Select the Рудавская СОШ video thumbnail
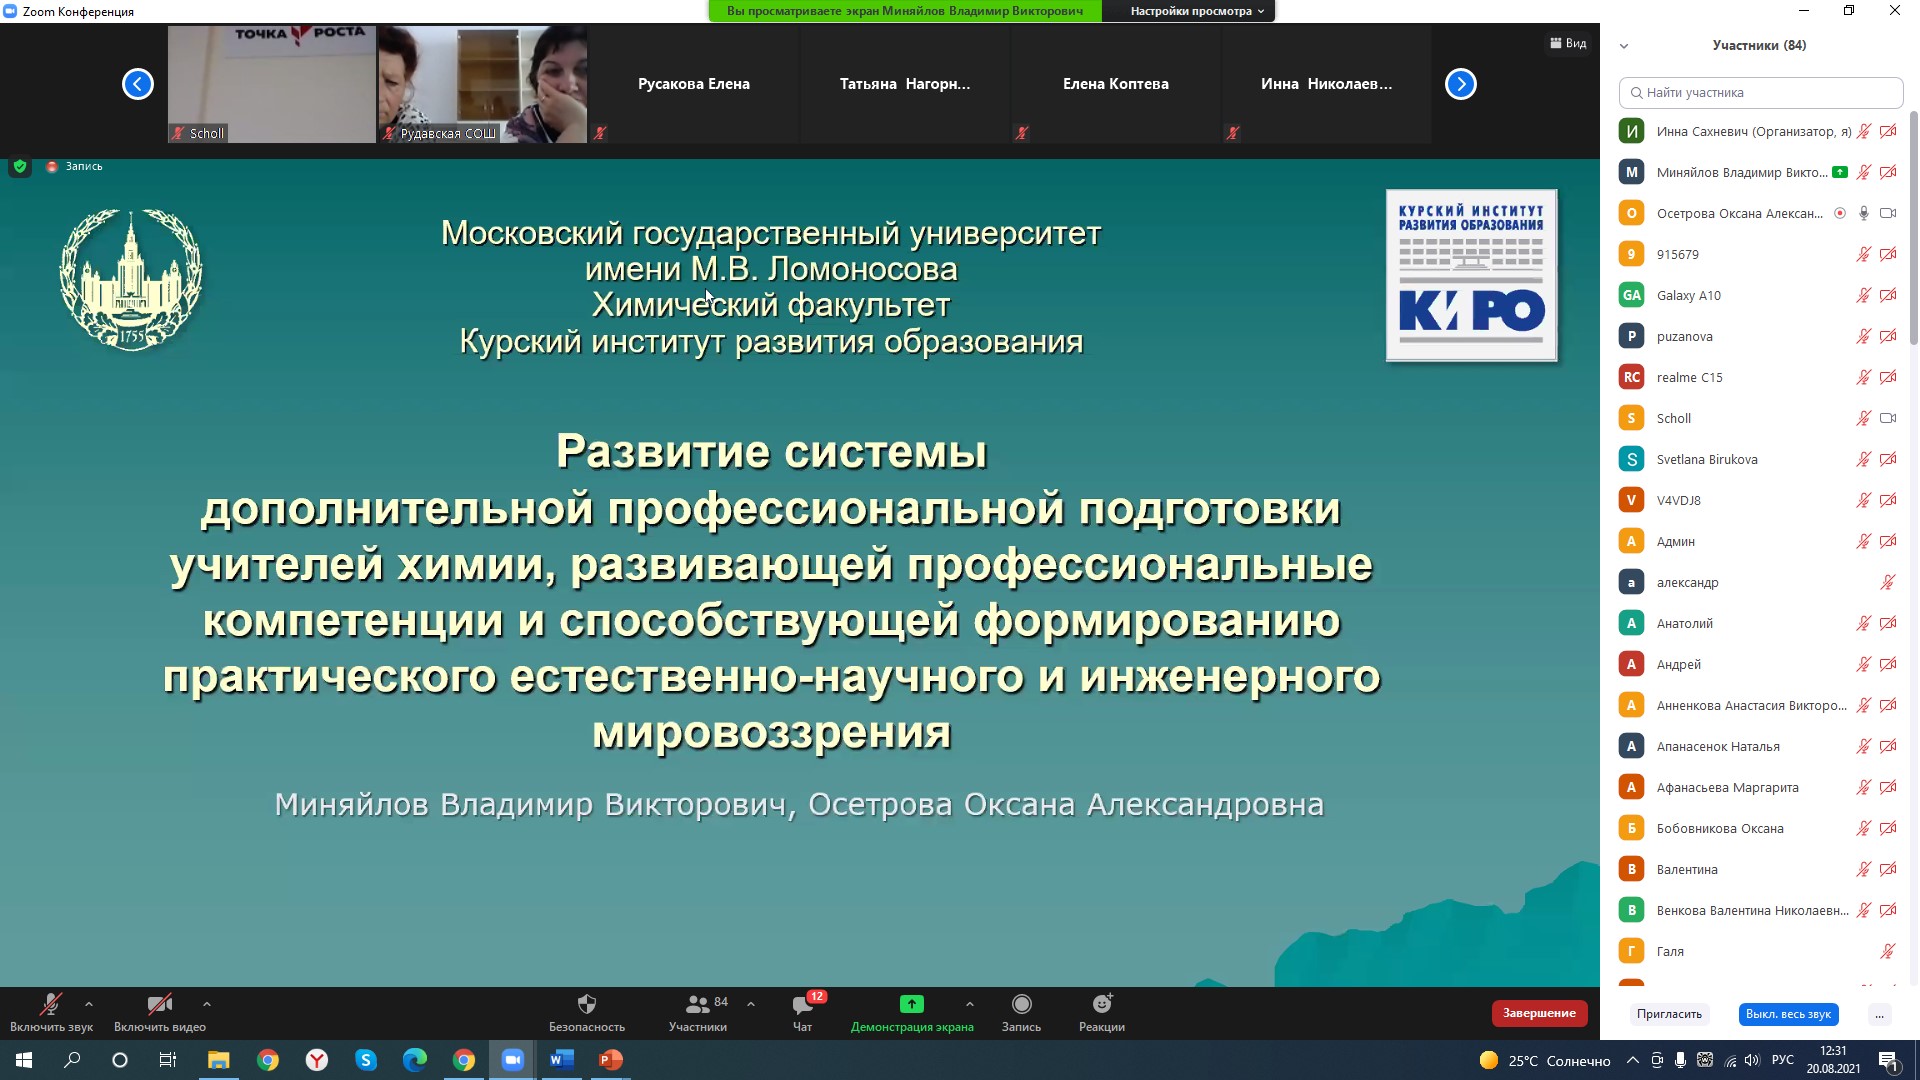The image size is (1920, 1080). pos(482,84)
